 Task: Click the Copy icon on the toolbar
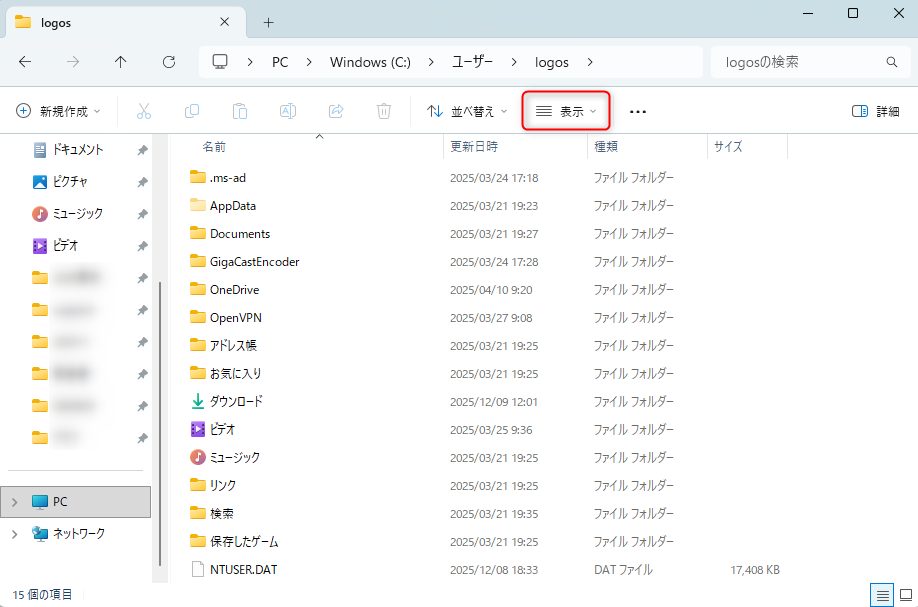[x=192, y=111]
